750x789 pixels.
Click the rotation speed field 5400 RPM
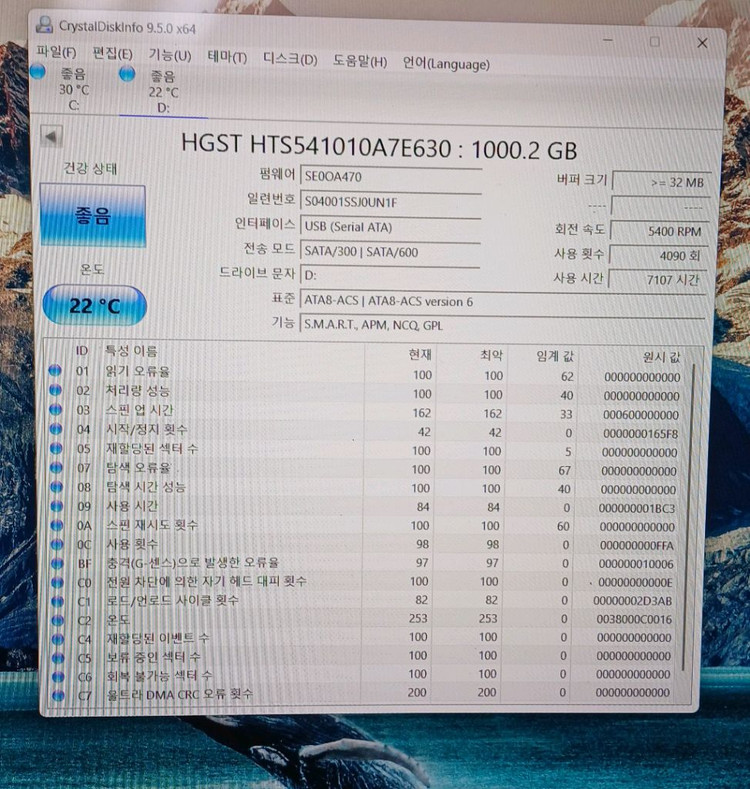tap(659, 231)
